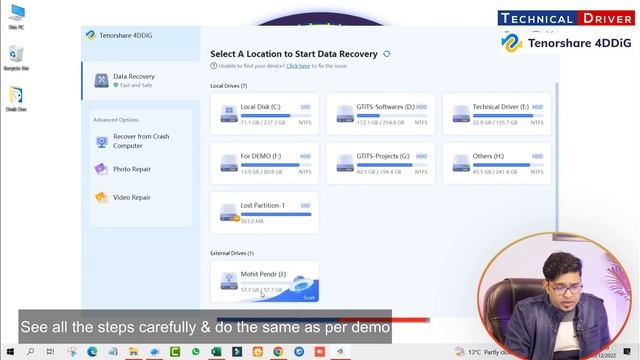Click the Lost Partition-1 usage bar
This screenshot has width=640, height=360.
tap(276, 214)
